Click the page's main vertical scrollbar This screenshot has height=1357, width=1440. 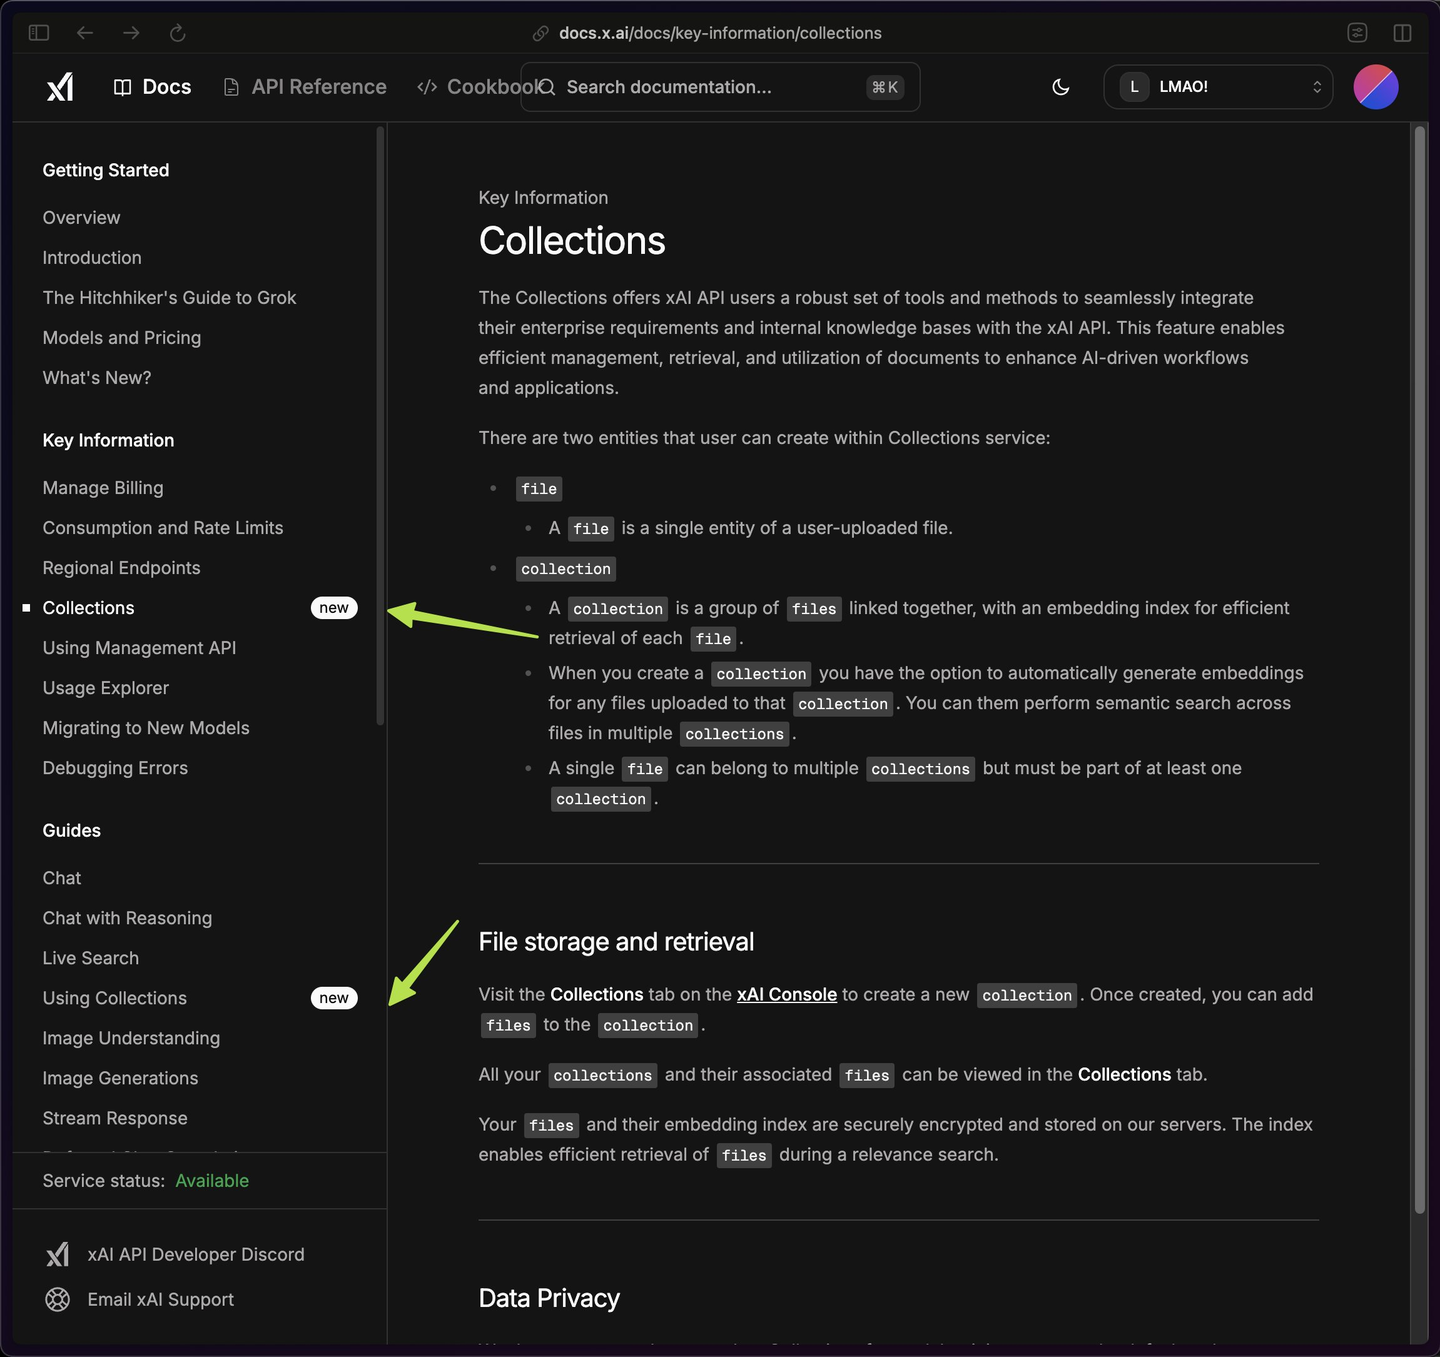pyautogui.click(x=1419, y=670)
